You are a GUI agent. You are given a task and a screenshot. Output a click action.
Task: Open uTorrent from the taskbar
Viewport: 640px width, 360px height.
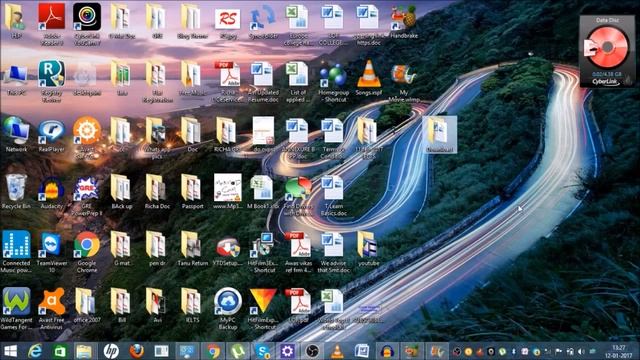click(x=237, y=351)
